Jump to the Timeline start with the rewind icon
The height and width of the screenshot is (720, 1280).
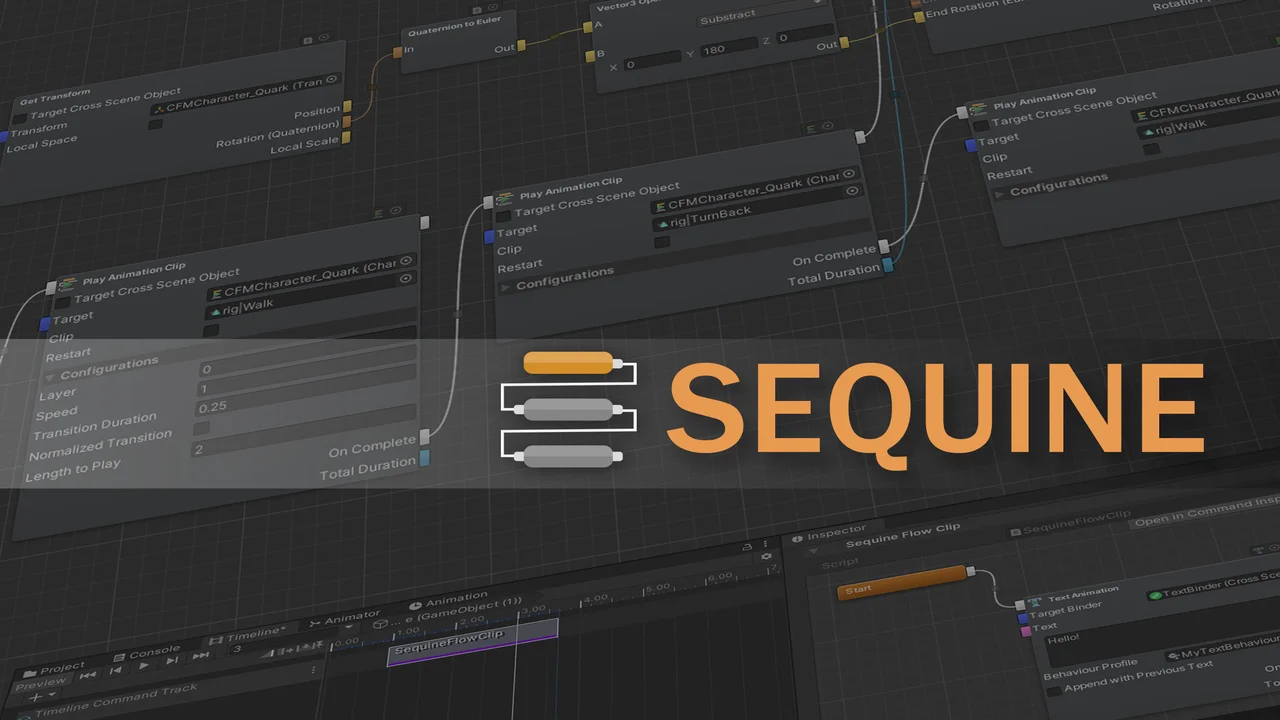pos(88,675)
